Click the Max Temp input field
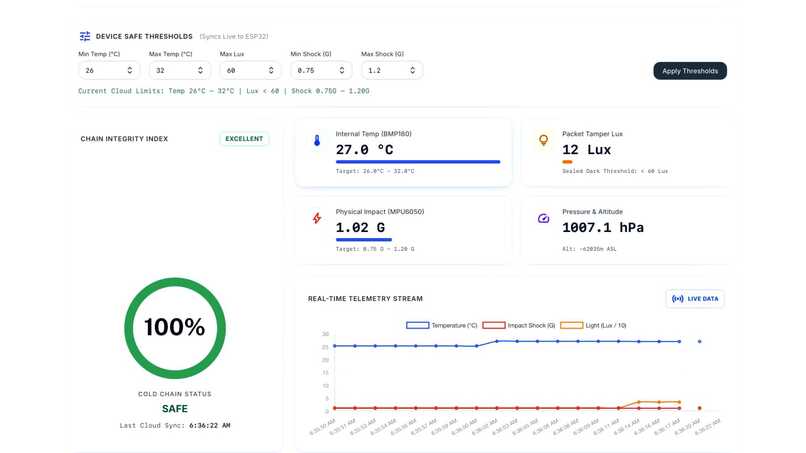 (179, 70)
